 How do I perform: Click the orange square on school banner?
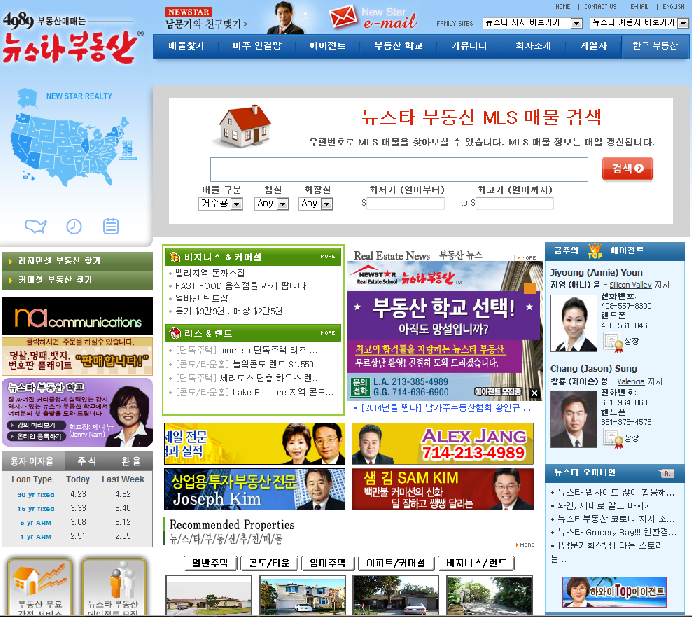pyautogui.click(x=530, y=288)
